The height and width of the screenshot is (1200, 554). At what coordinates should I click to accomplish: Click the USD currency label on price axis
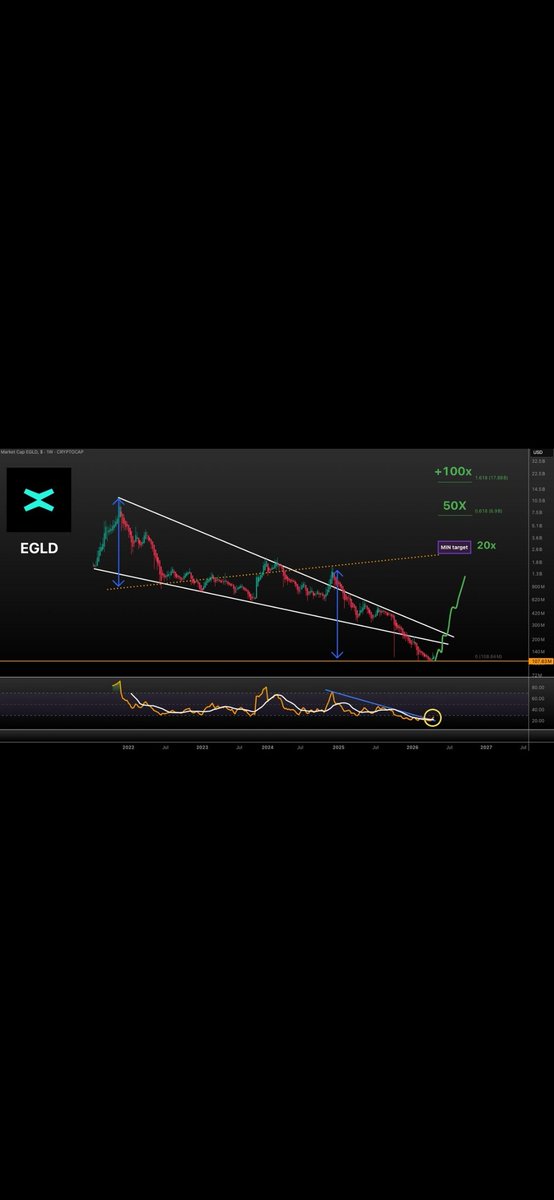point(537,453)
